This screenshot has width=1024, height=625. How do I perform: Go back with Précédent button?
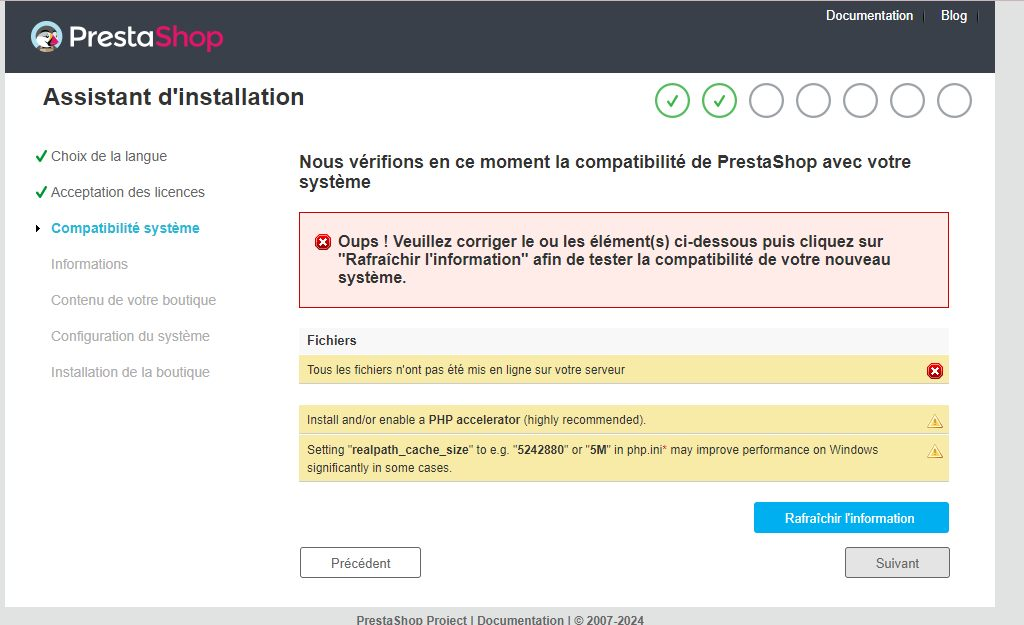(x=360, y=563)
